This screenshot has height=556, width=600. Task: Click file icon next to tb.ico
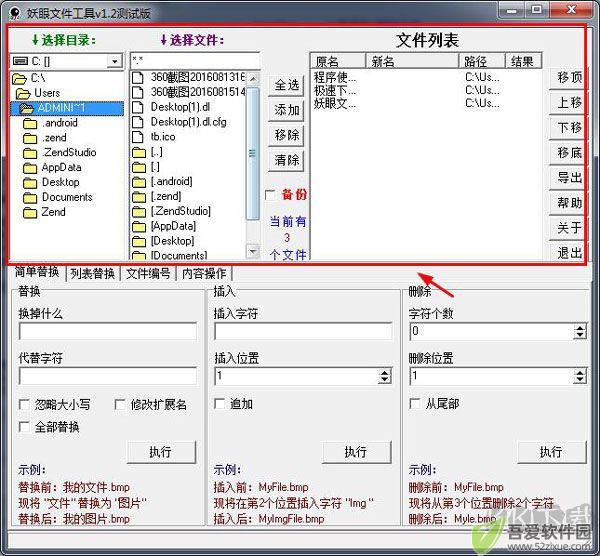pyautogui.click(x=138, y=137)
